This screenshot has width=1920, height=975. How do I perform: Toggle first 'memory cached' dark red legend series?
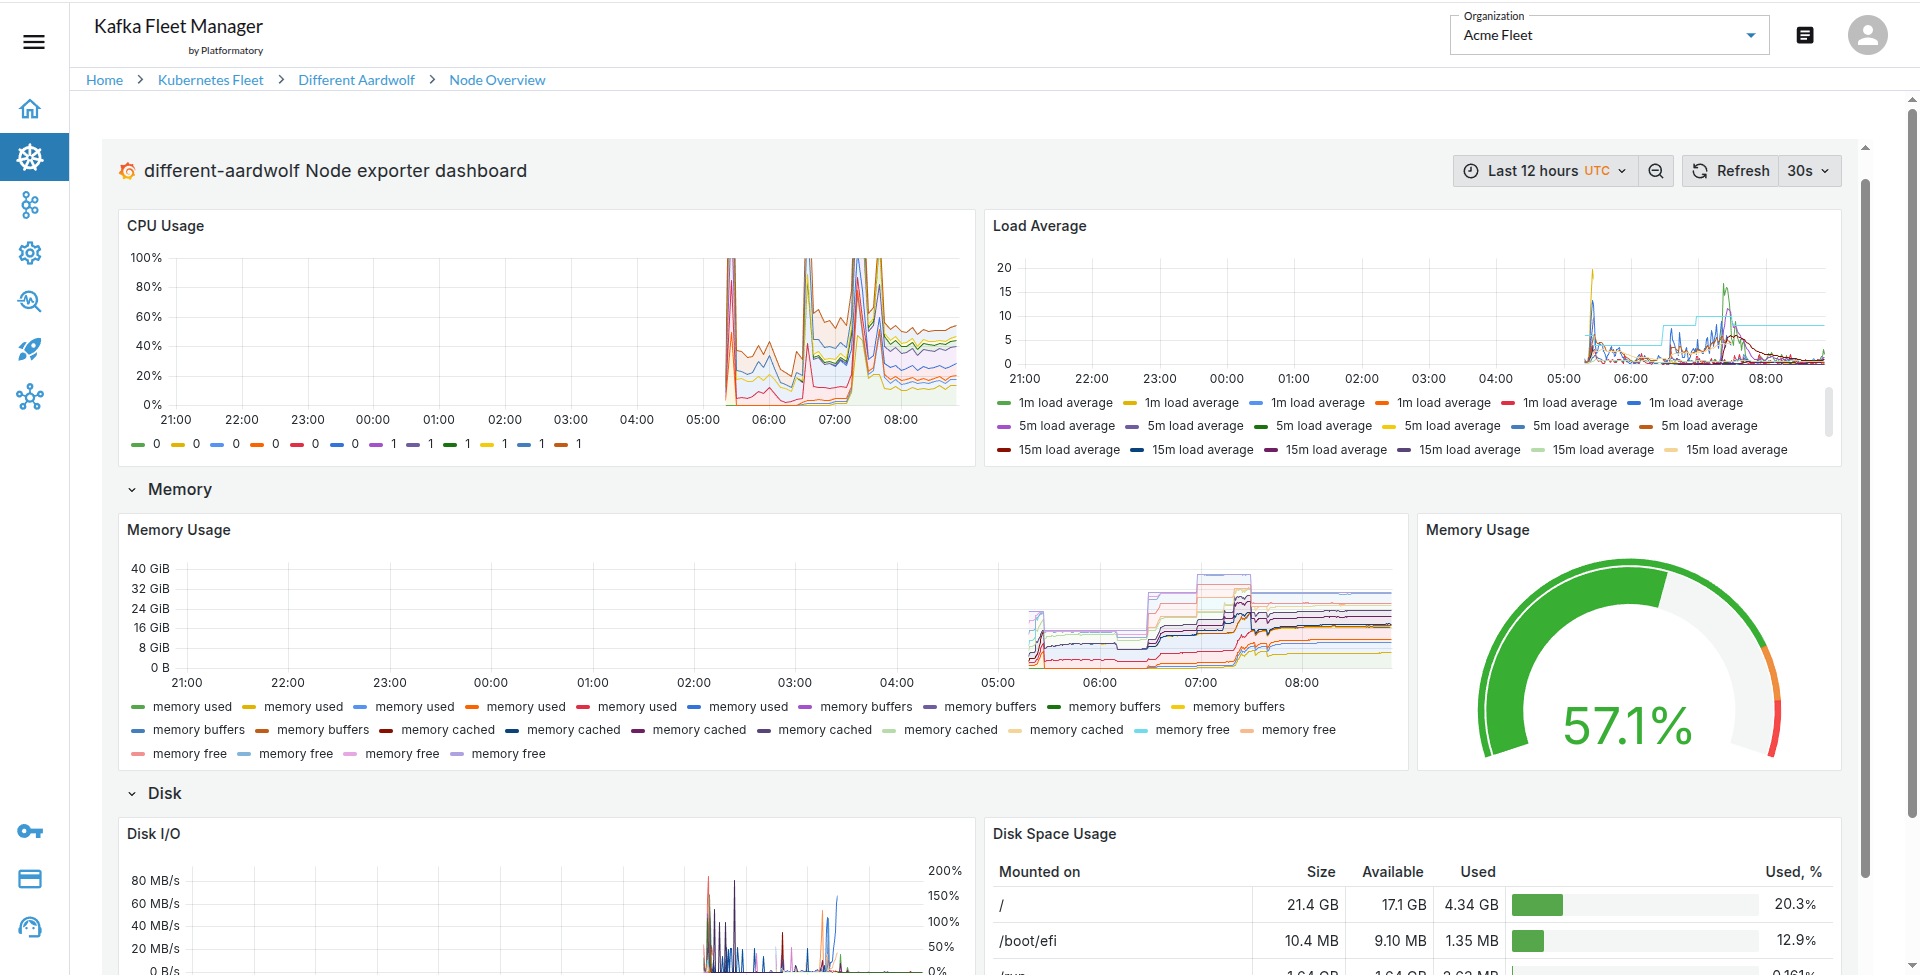point(437,730)
